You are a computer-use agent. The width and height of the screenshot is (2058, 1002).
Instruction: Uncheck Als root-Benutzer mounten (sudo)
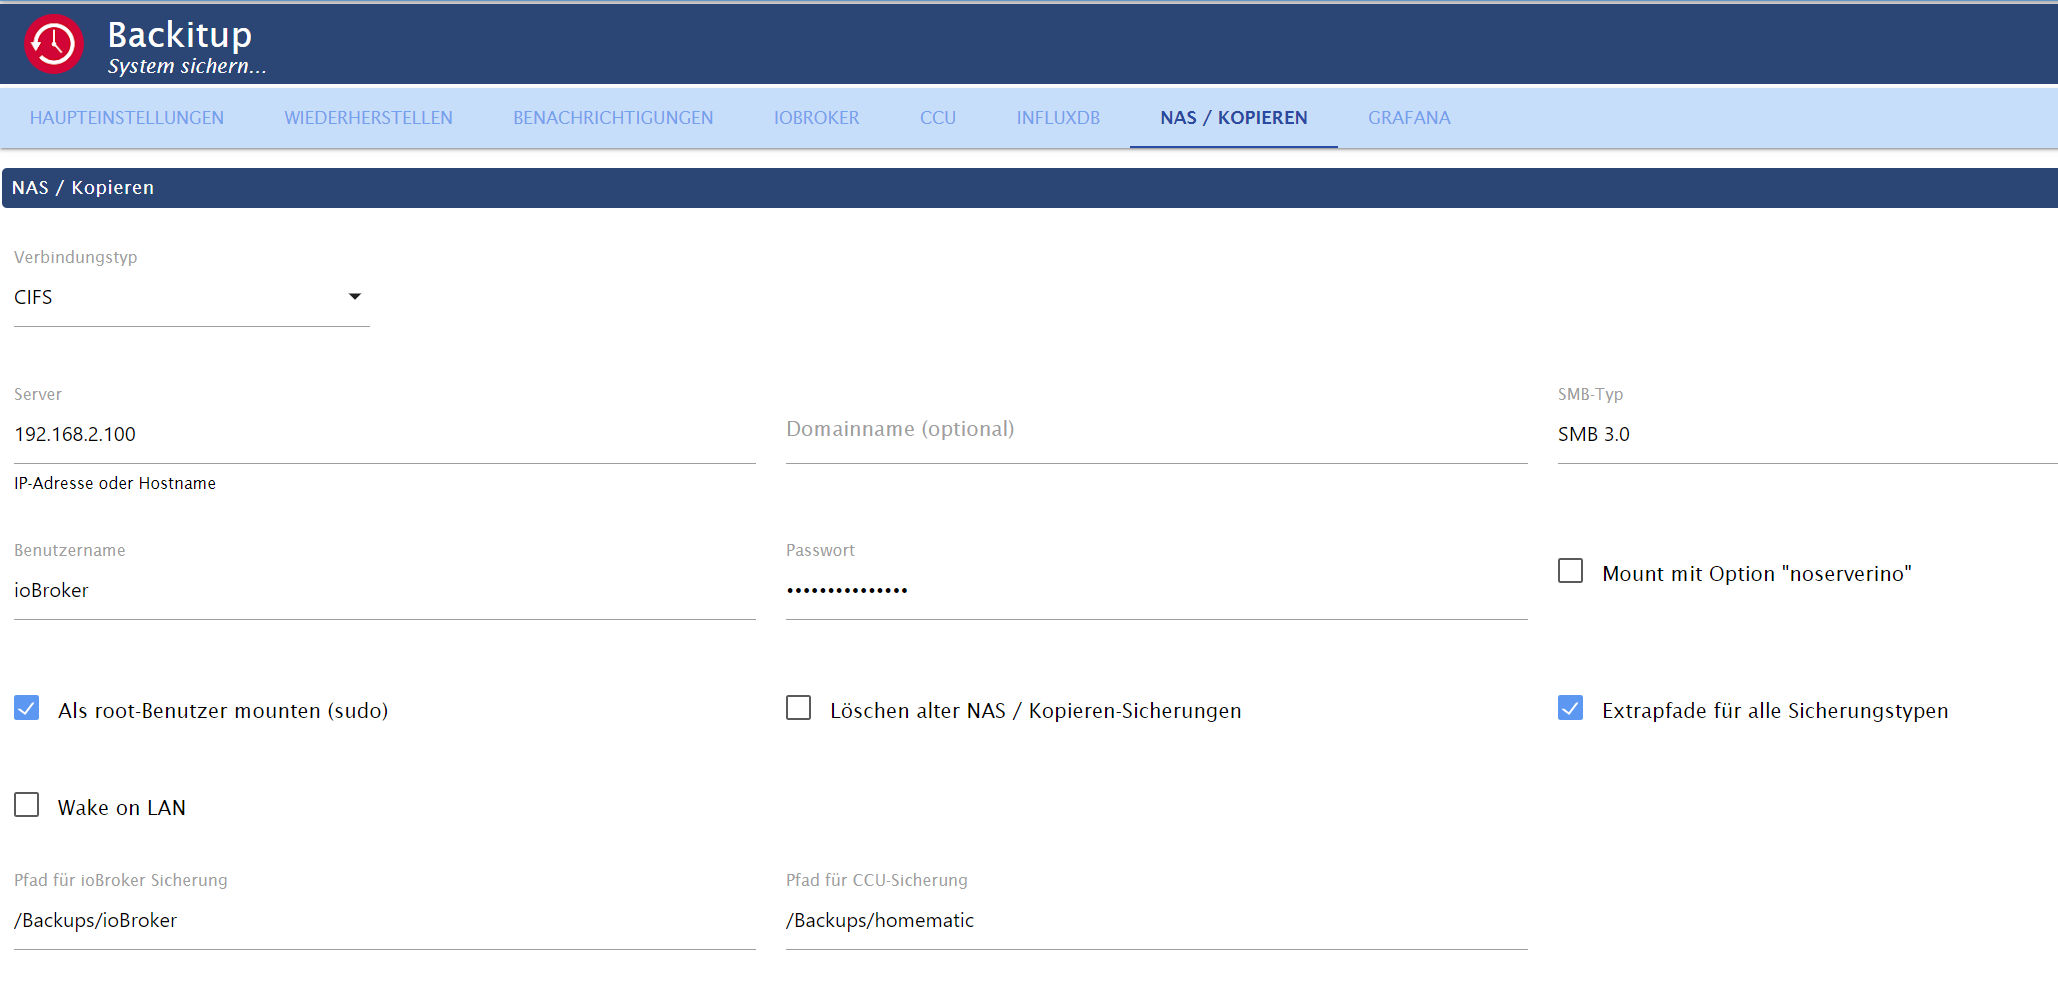pyautogui.click(x=27, y=708)
